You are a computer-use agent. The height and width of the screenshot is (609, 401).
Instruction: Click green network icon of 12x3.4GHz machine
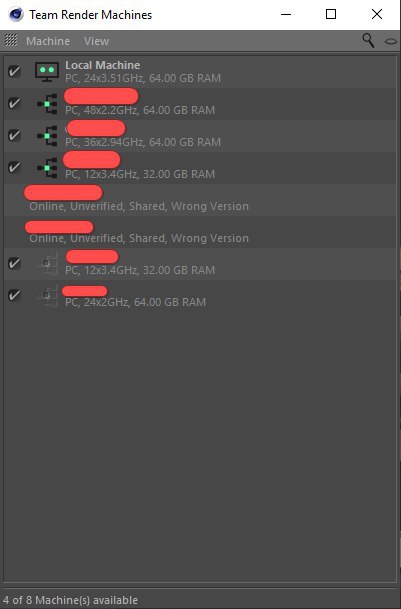47,168
